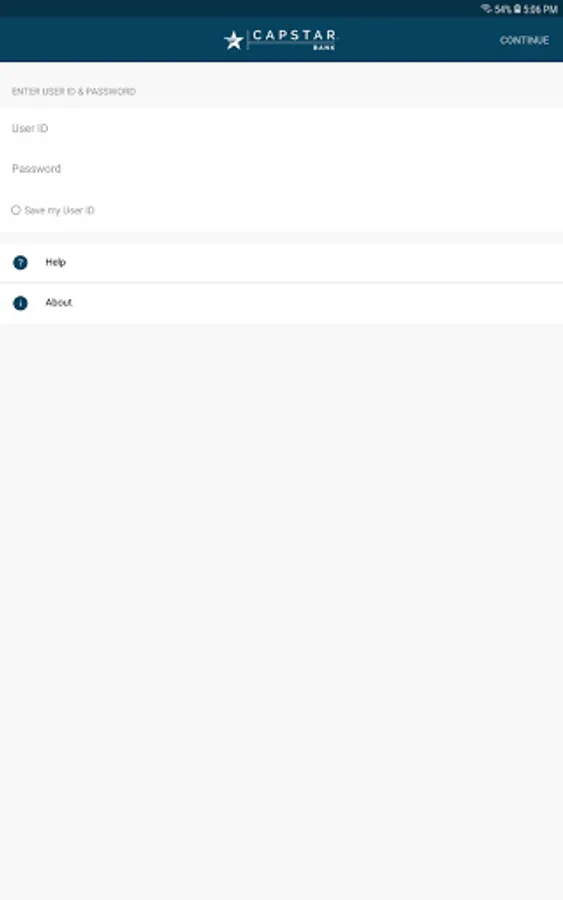563x900 pixels.
Task: Click the Help question mark icon
Action: pos(20,263)
